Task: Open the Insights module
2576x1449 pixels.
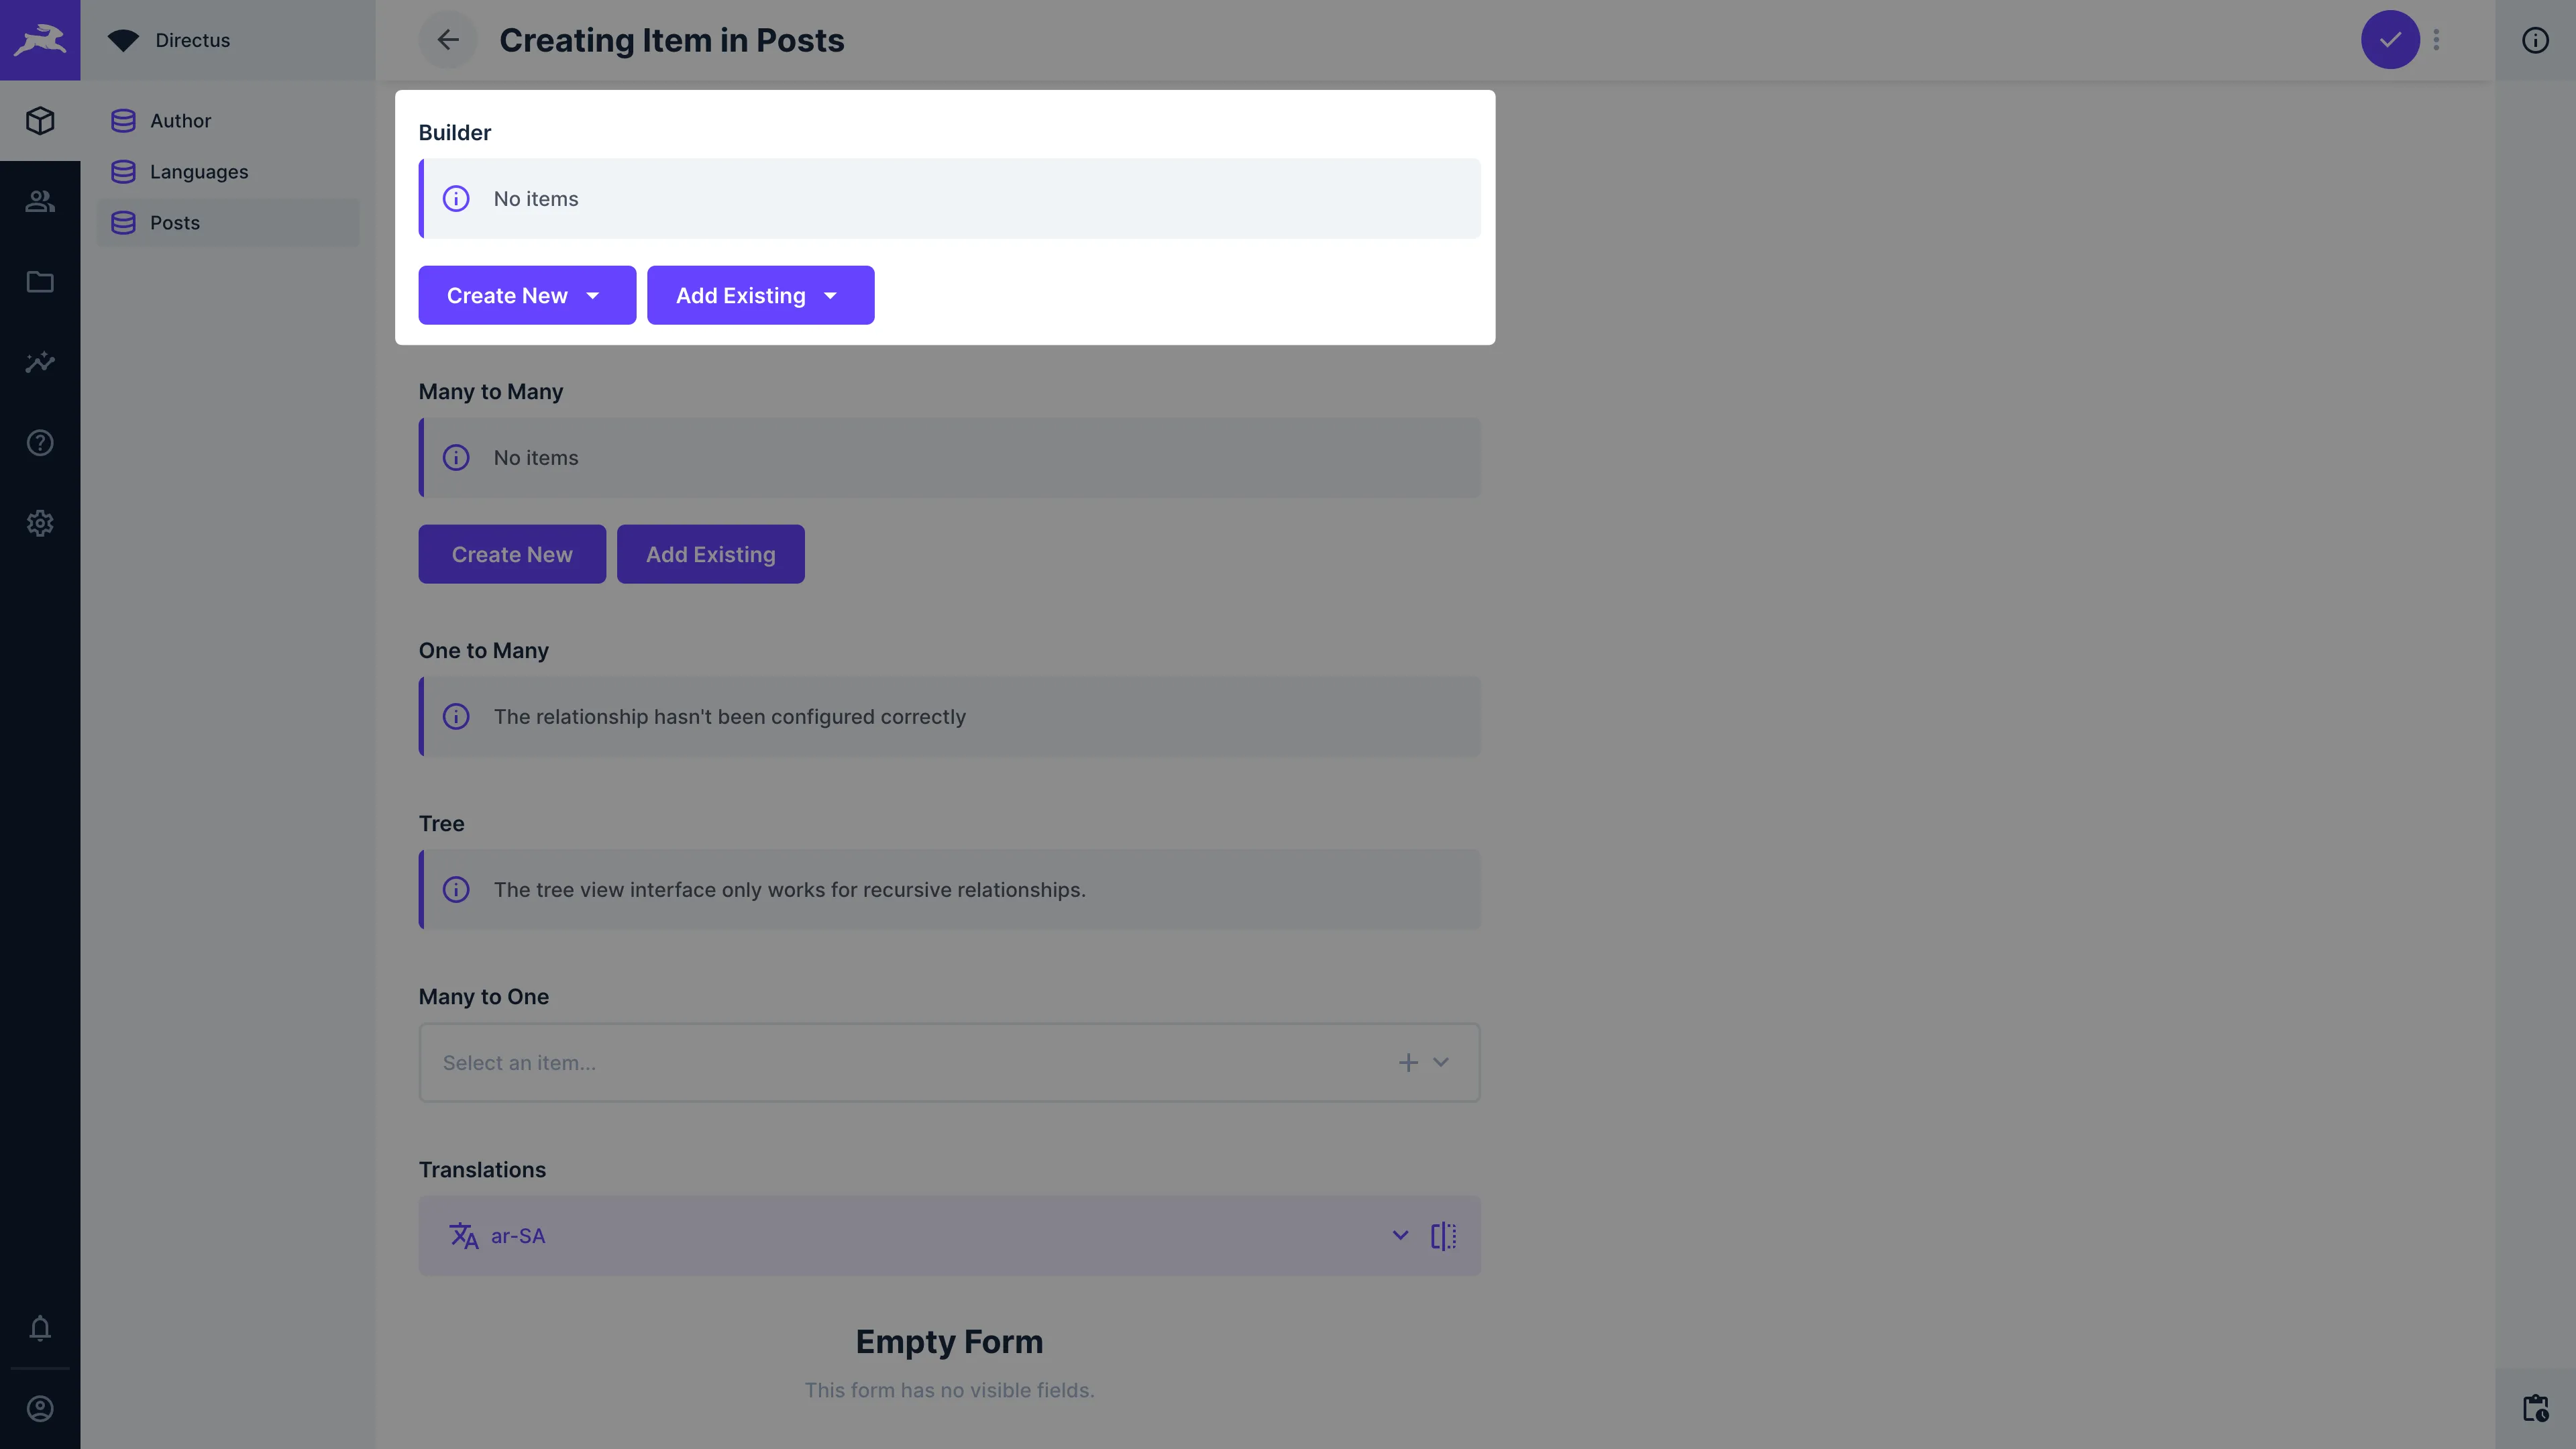Action: click(40, 362)
